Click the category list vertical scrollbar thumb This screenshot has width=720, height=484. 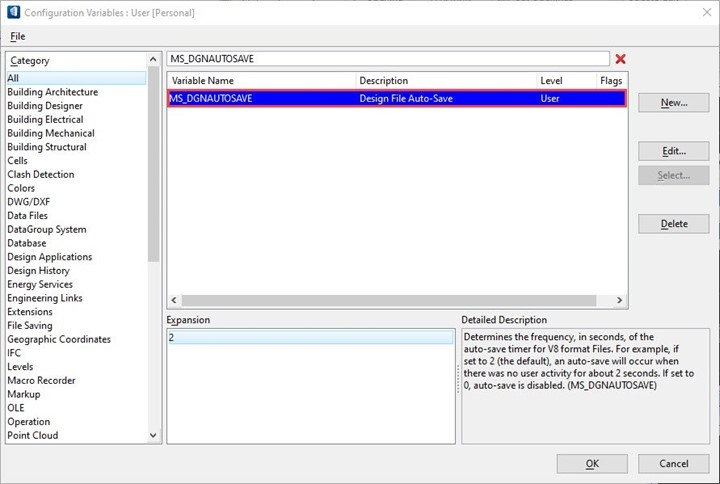click(153, 164)
